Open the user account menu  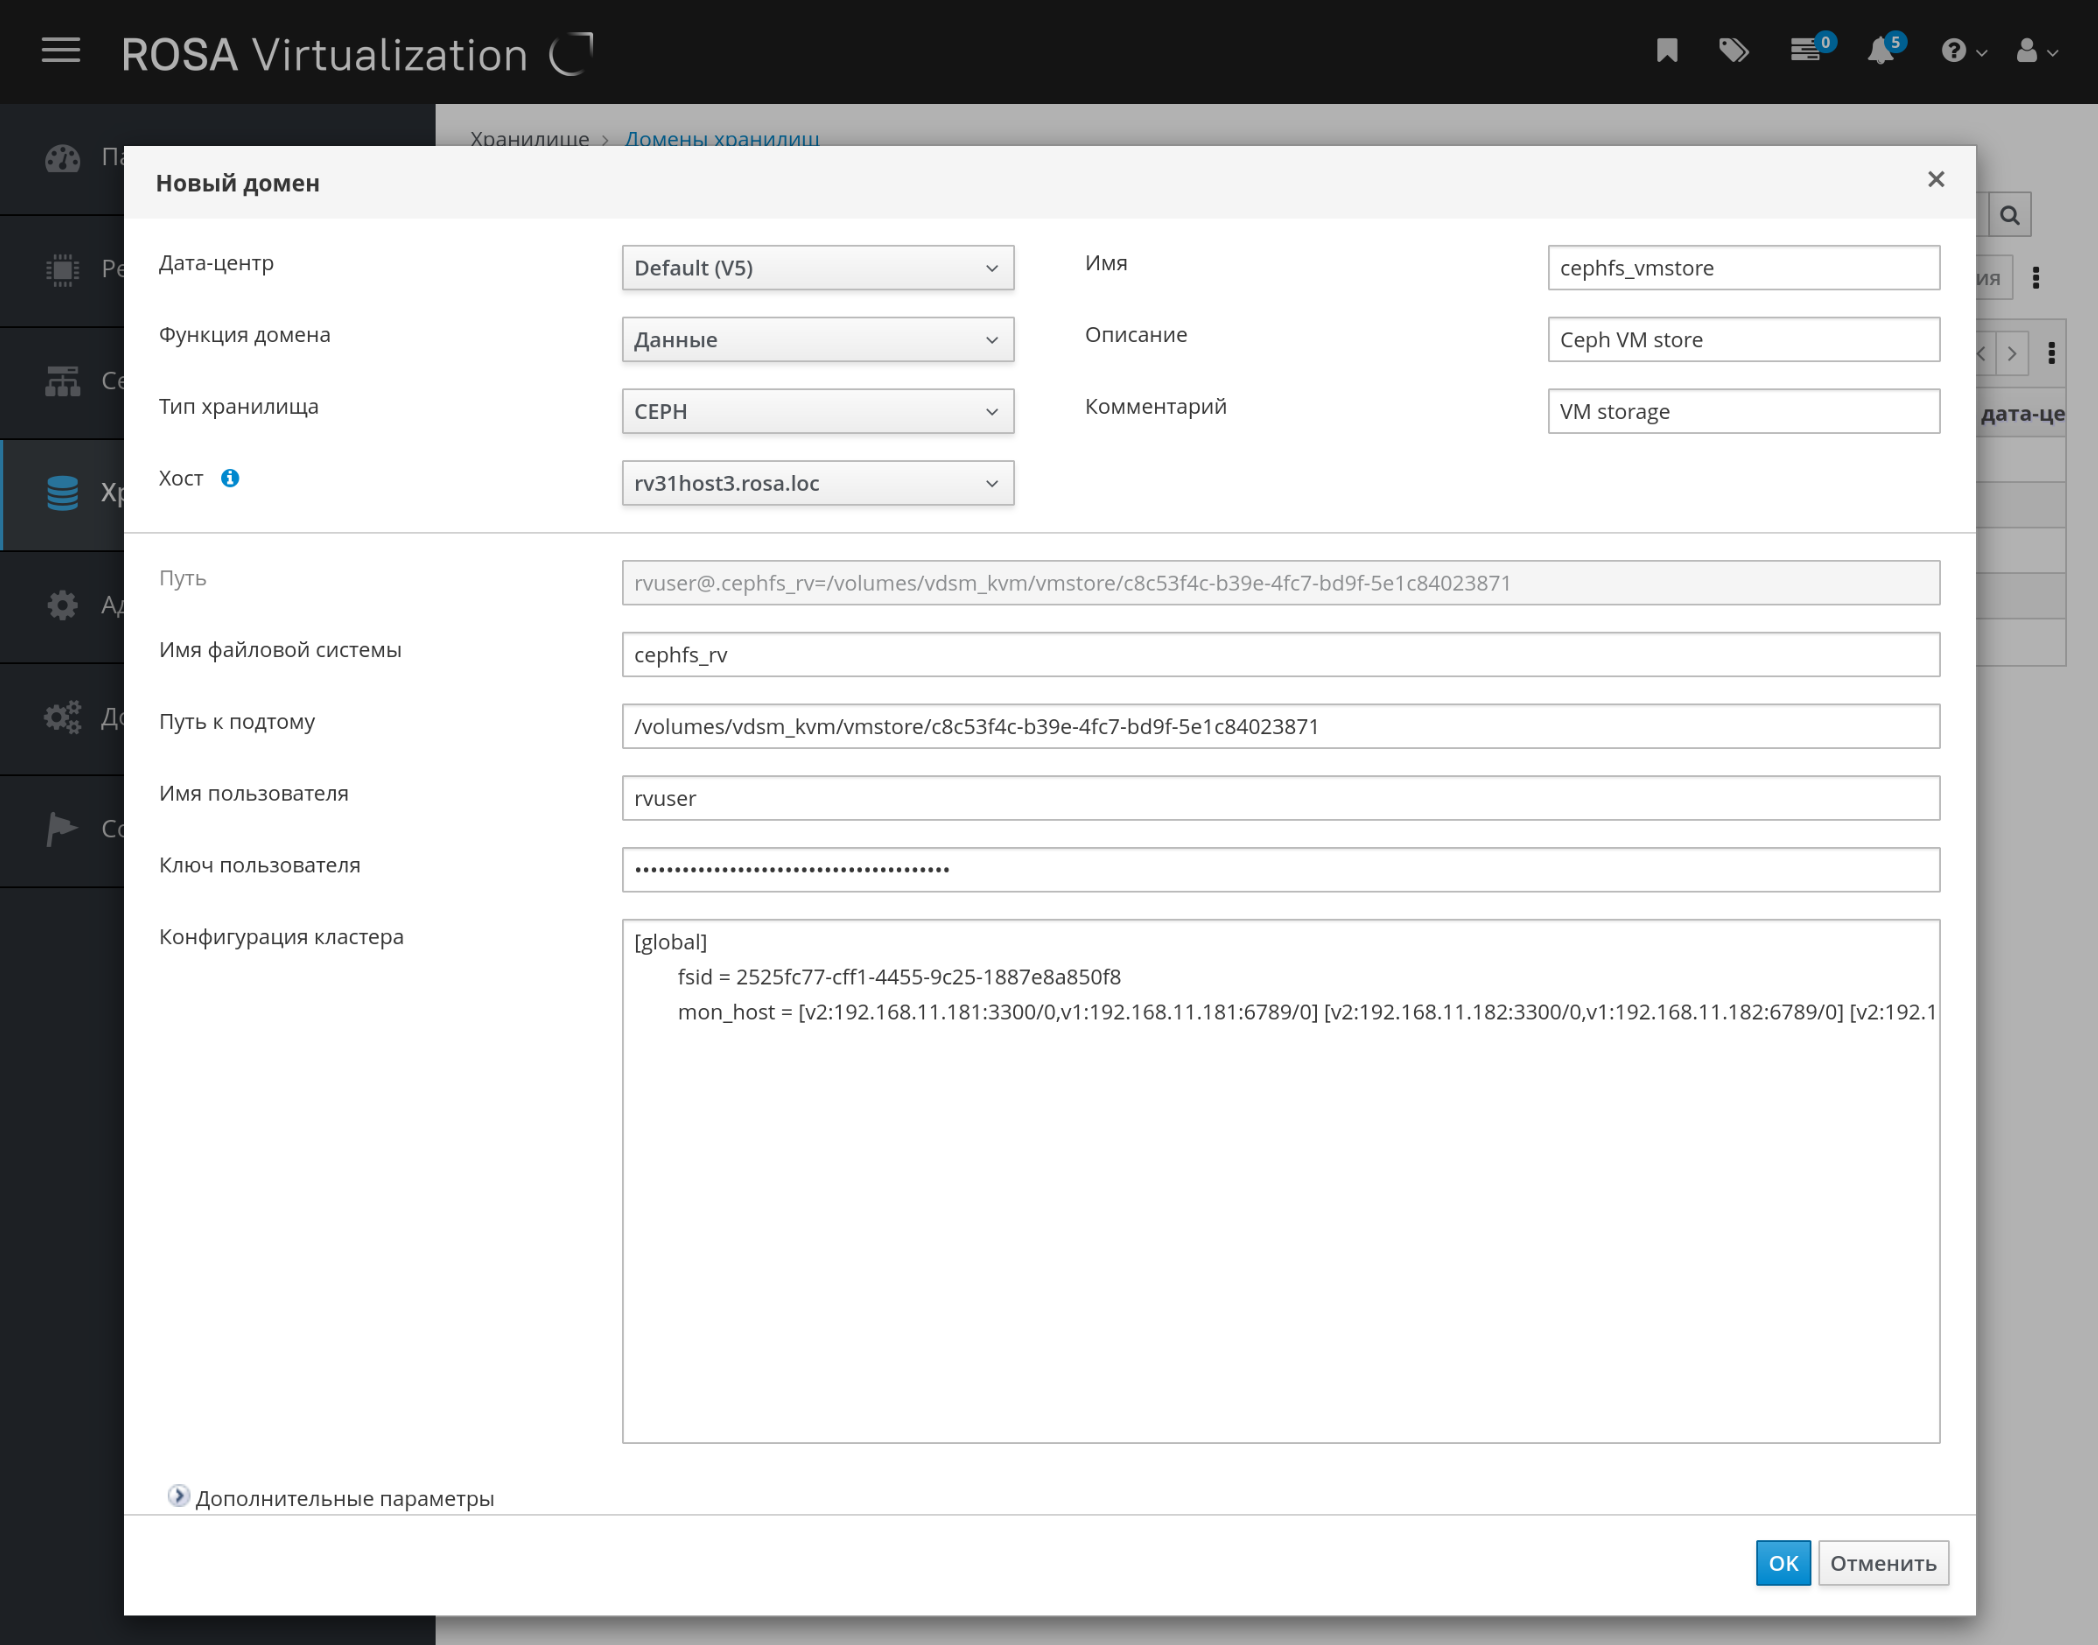click(2035, 51)
